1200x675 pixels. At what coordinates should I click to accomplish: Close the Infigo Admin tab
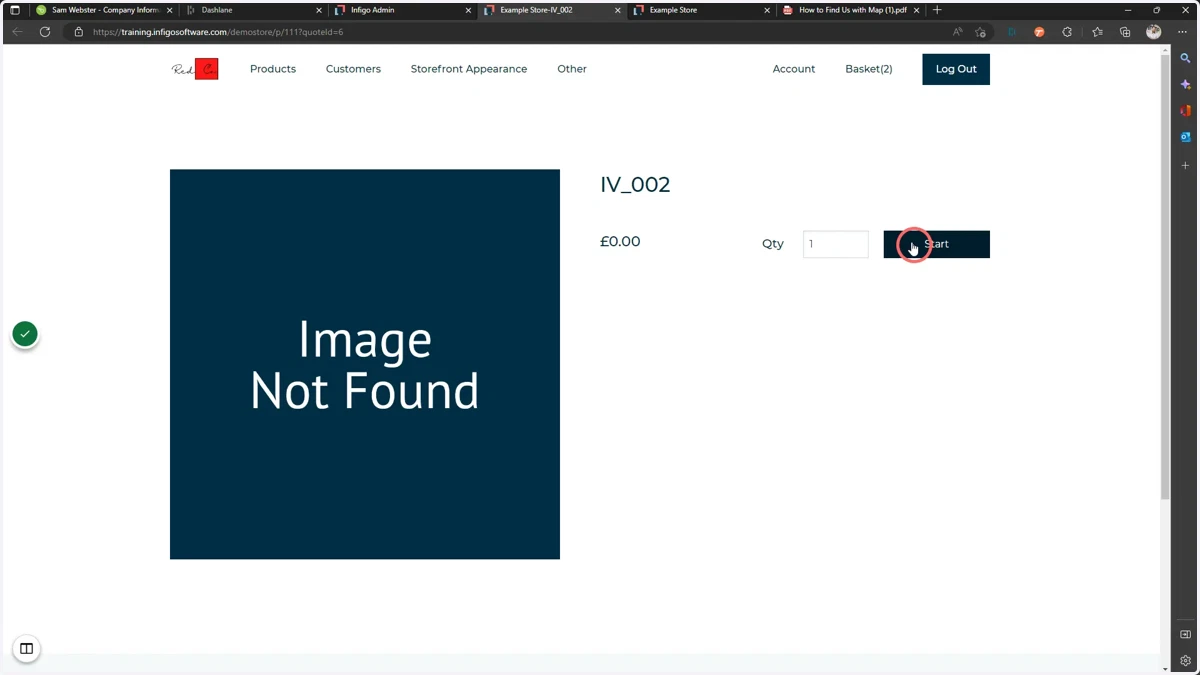click(x=468, y=10)
